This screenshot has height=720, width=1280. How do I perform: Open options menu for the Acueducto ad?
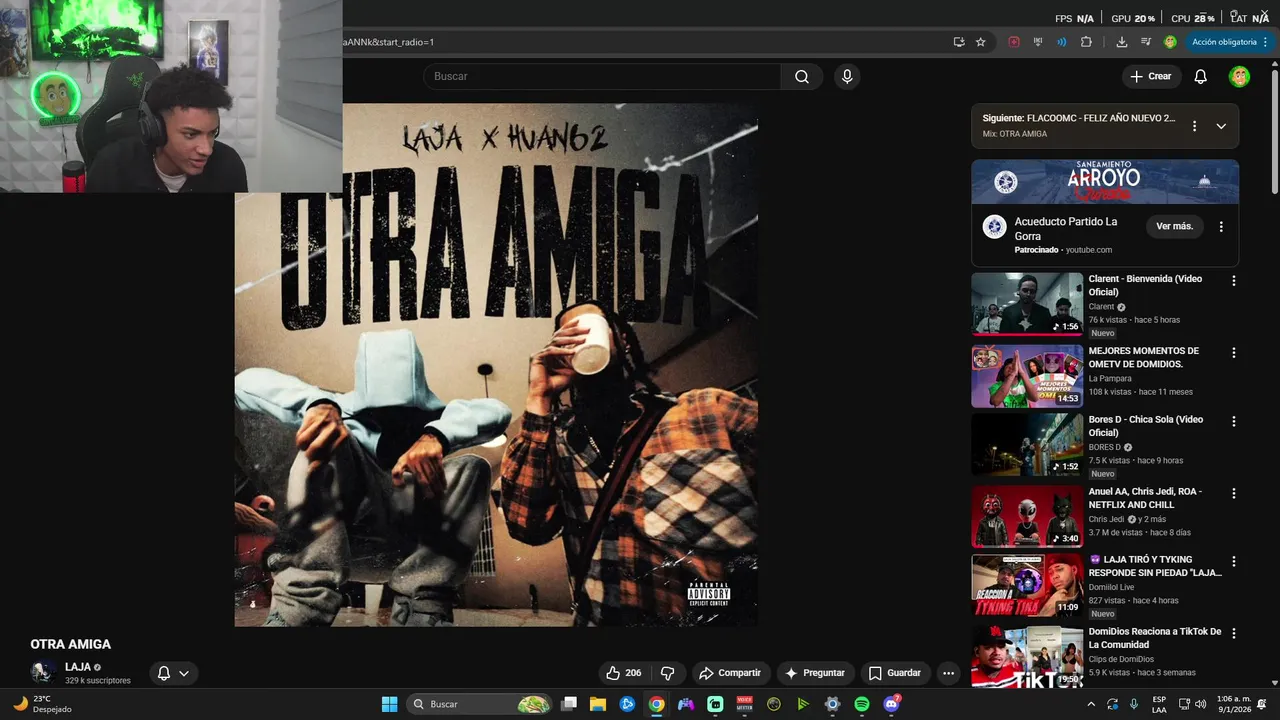[x=1221, y=227]
